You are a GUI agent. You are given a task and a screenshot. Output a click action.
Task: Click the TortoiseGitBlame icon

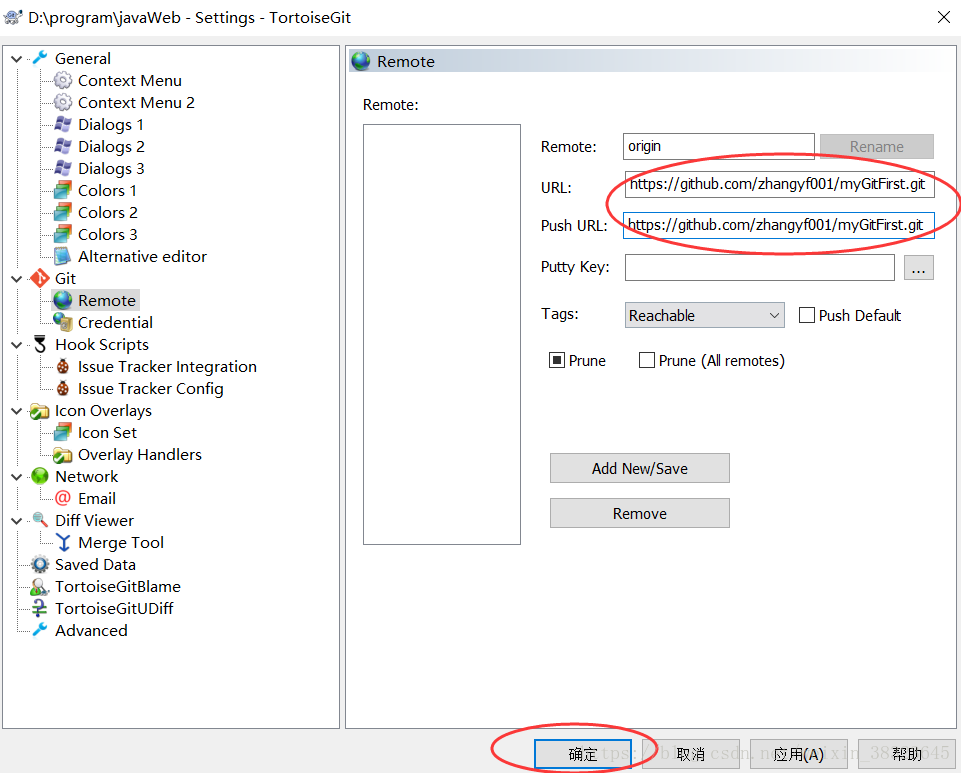click(40, 587)
